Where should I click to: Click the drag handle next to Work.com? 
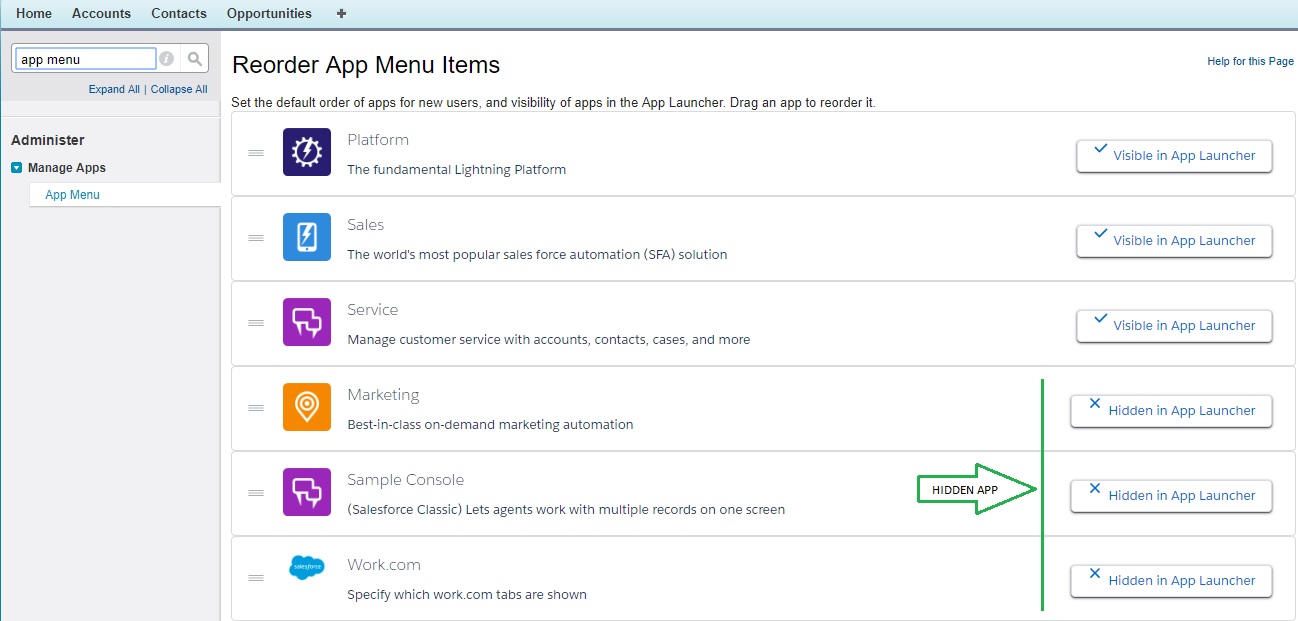255,578
